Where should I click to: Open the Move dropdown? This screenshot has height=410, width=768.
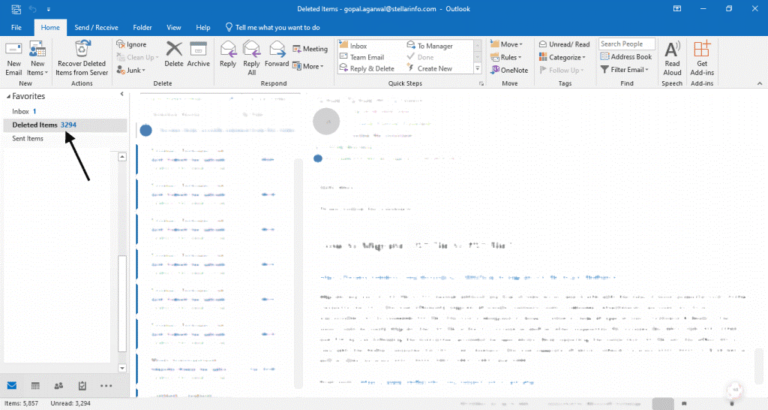click(x=506, y=44)
